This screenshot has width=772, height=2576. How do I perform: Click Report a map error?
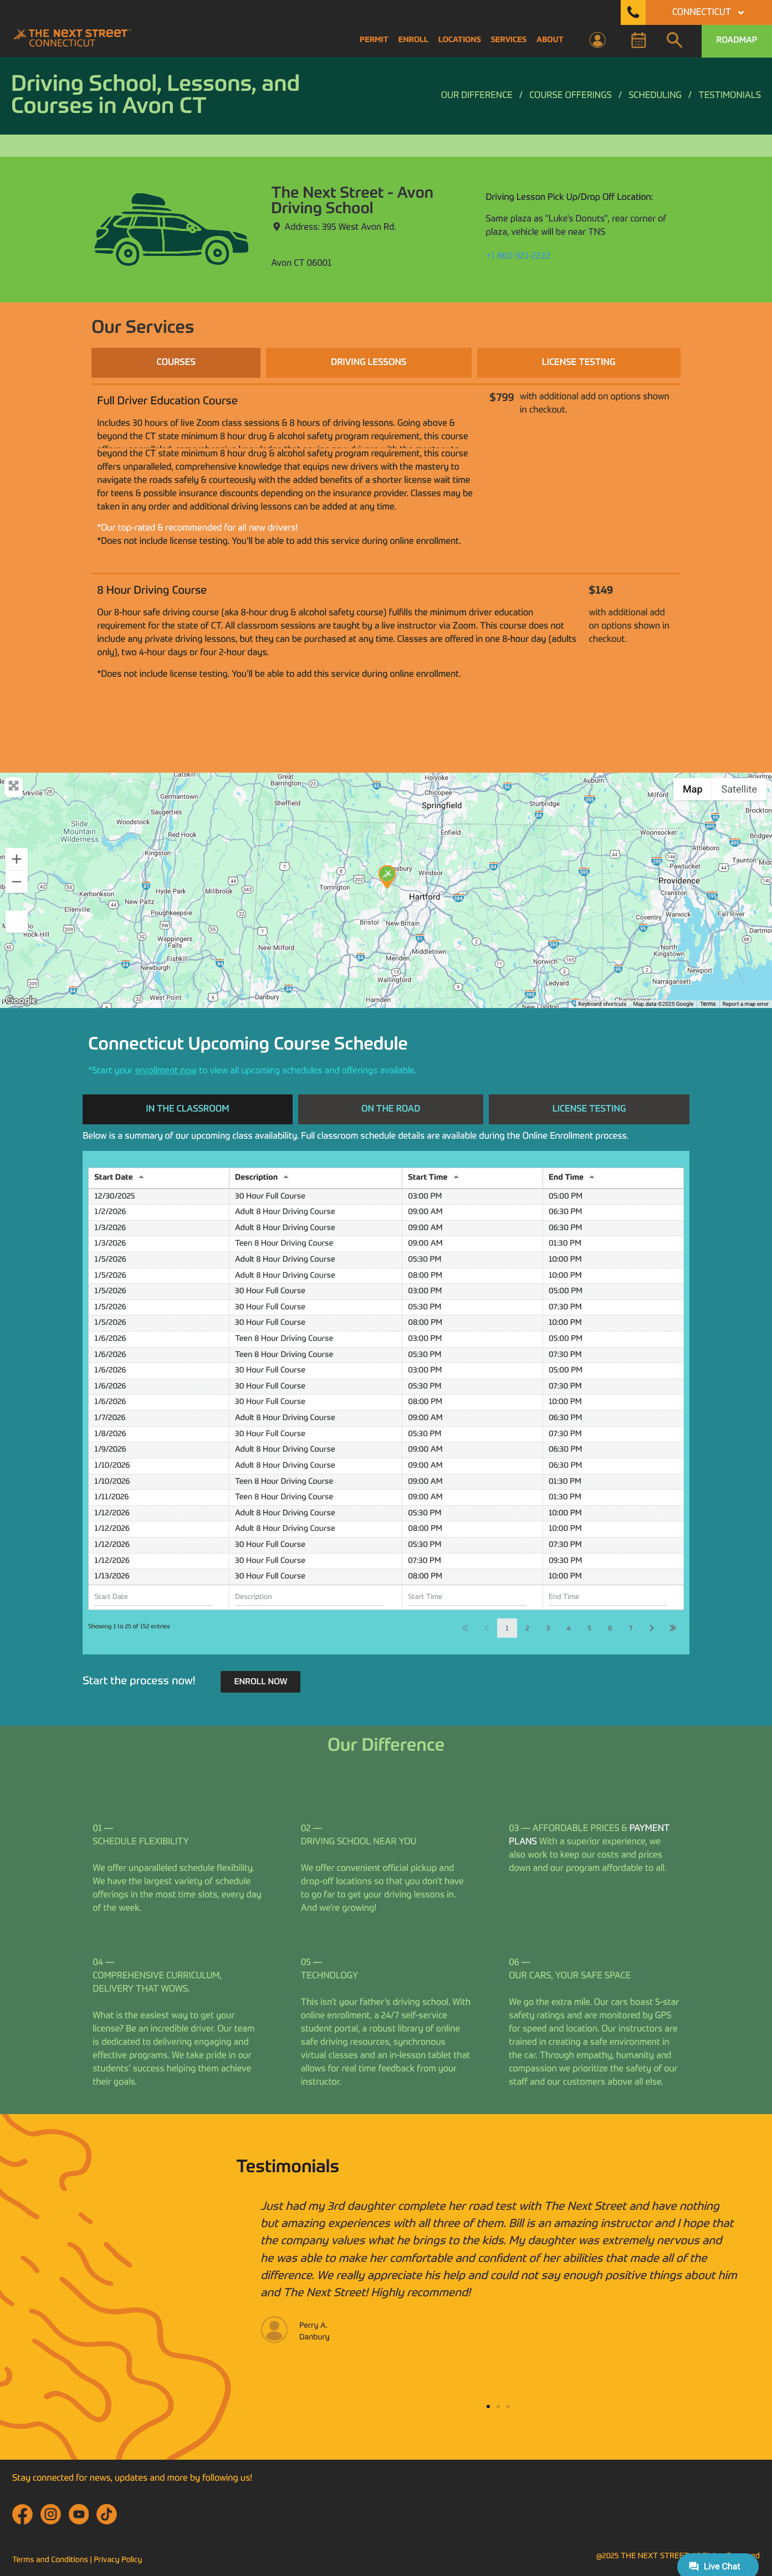click(x=745, y=1003)
